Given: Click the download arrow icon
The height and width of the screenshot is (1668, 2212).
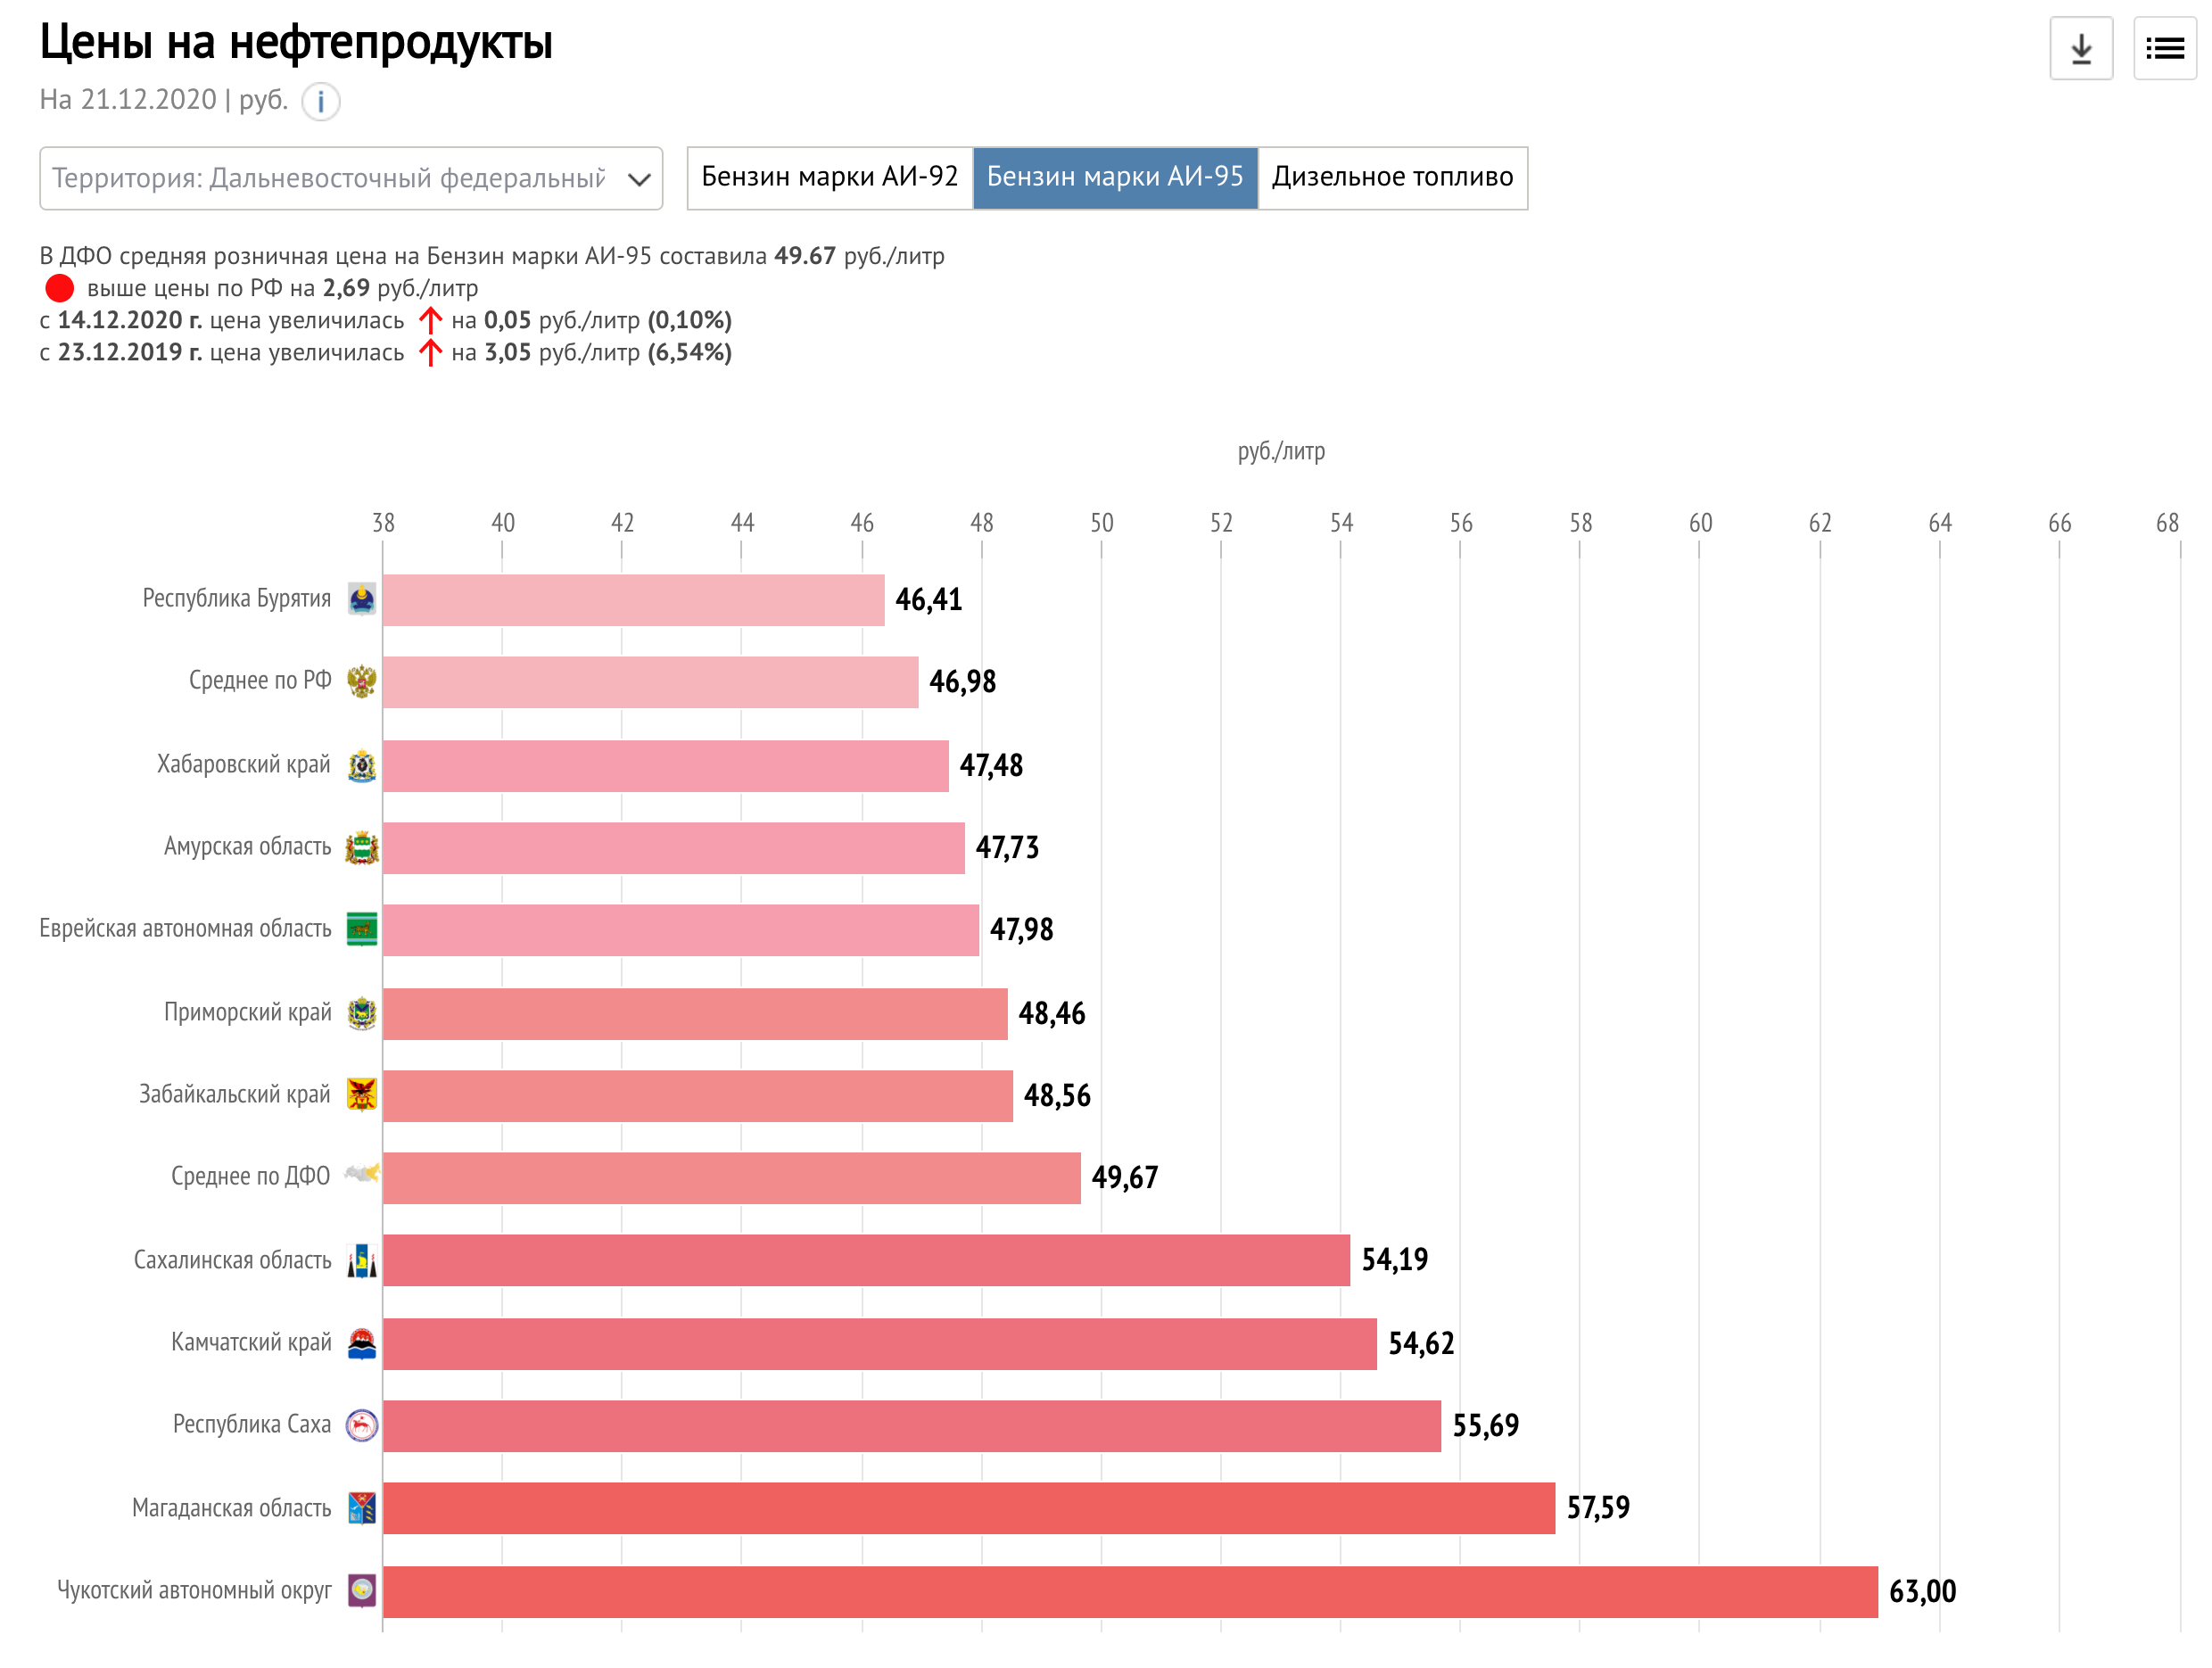Looking at the screenshot, I should 2080,48.
